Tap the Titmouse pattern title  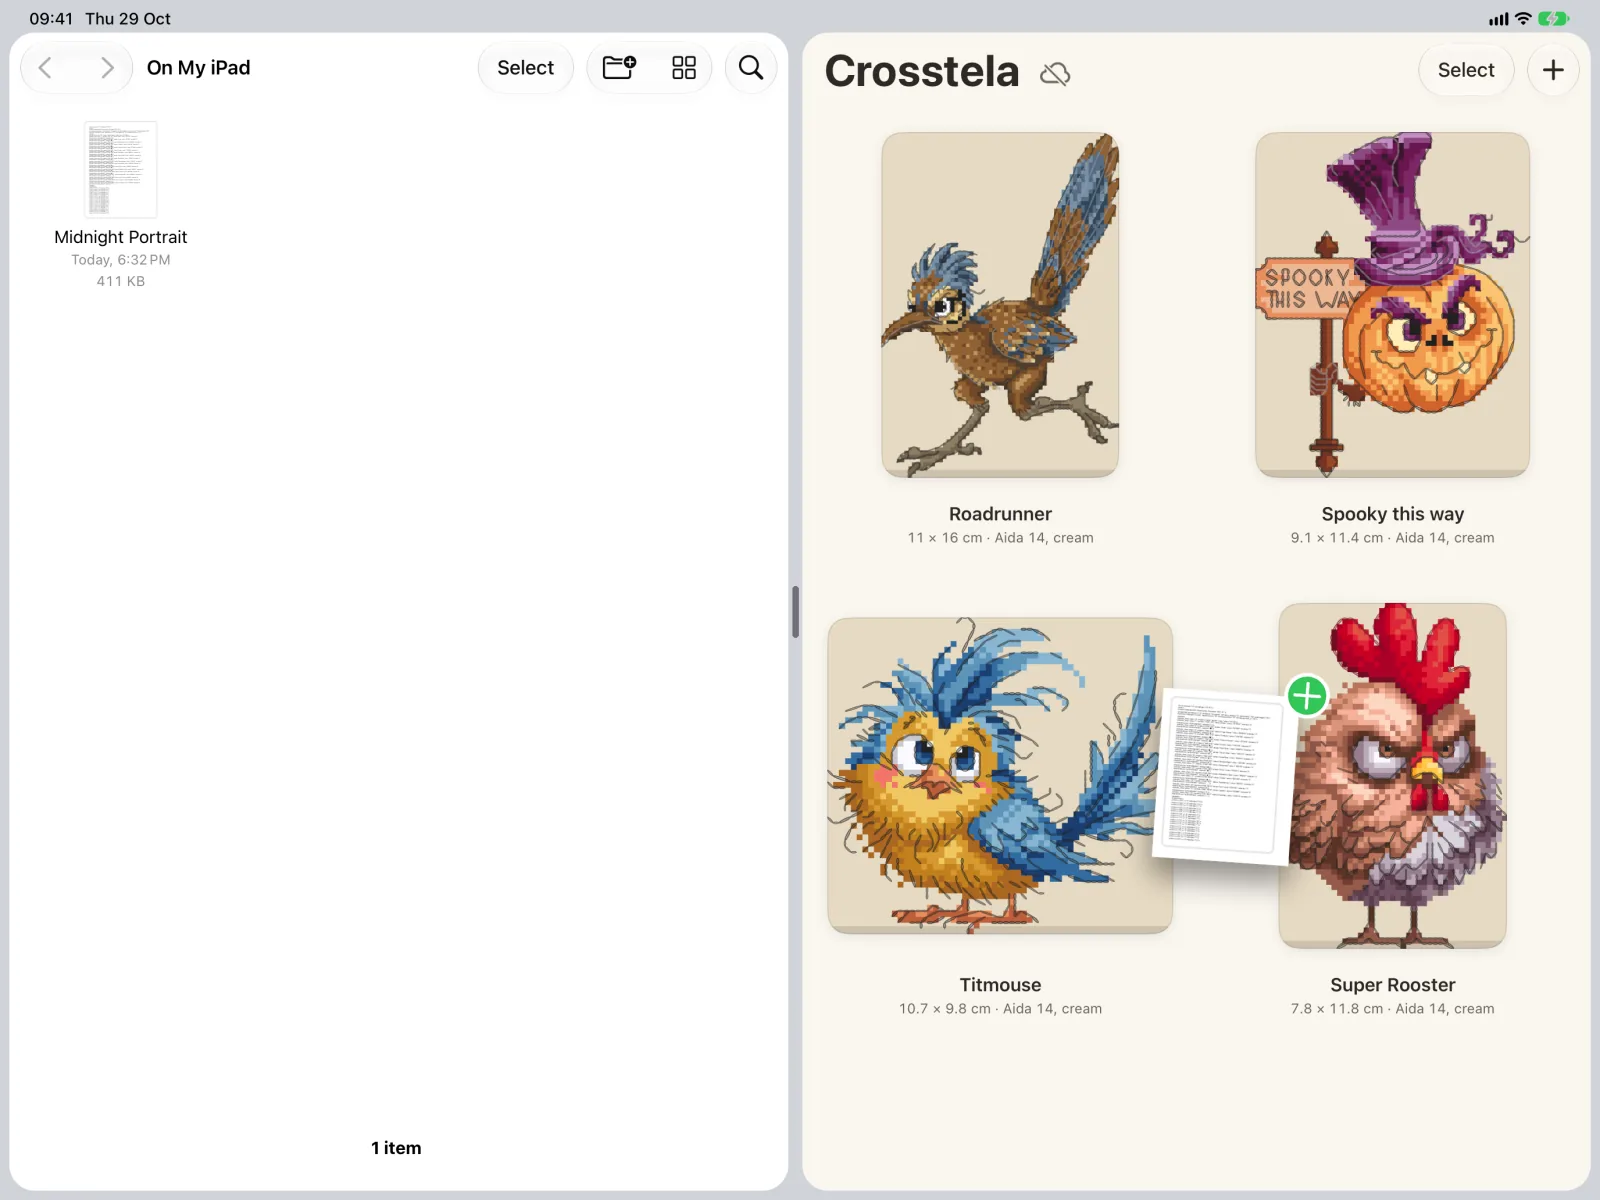pyautogui.click(x=1000, y=985)
